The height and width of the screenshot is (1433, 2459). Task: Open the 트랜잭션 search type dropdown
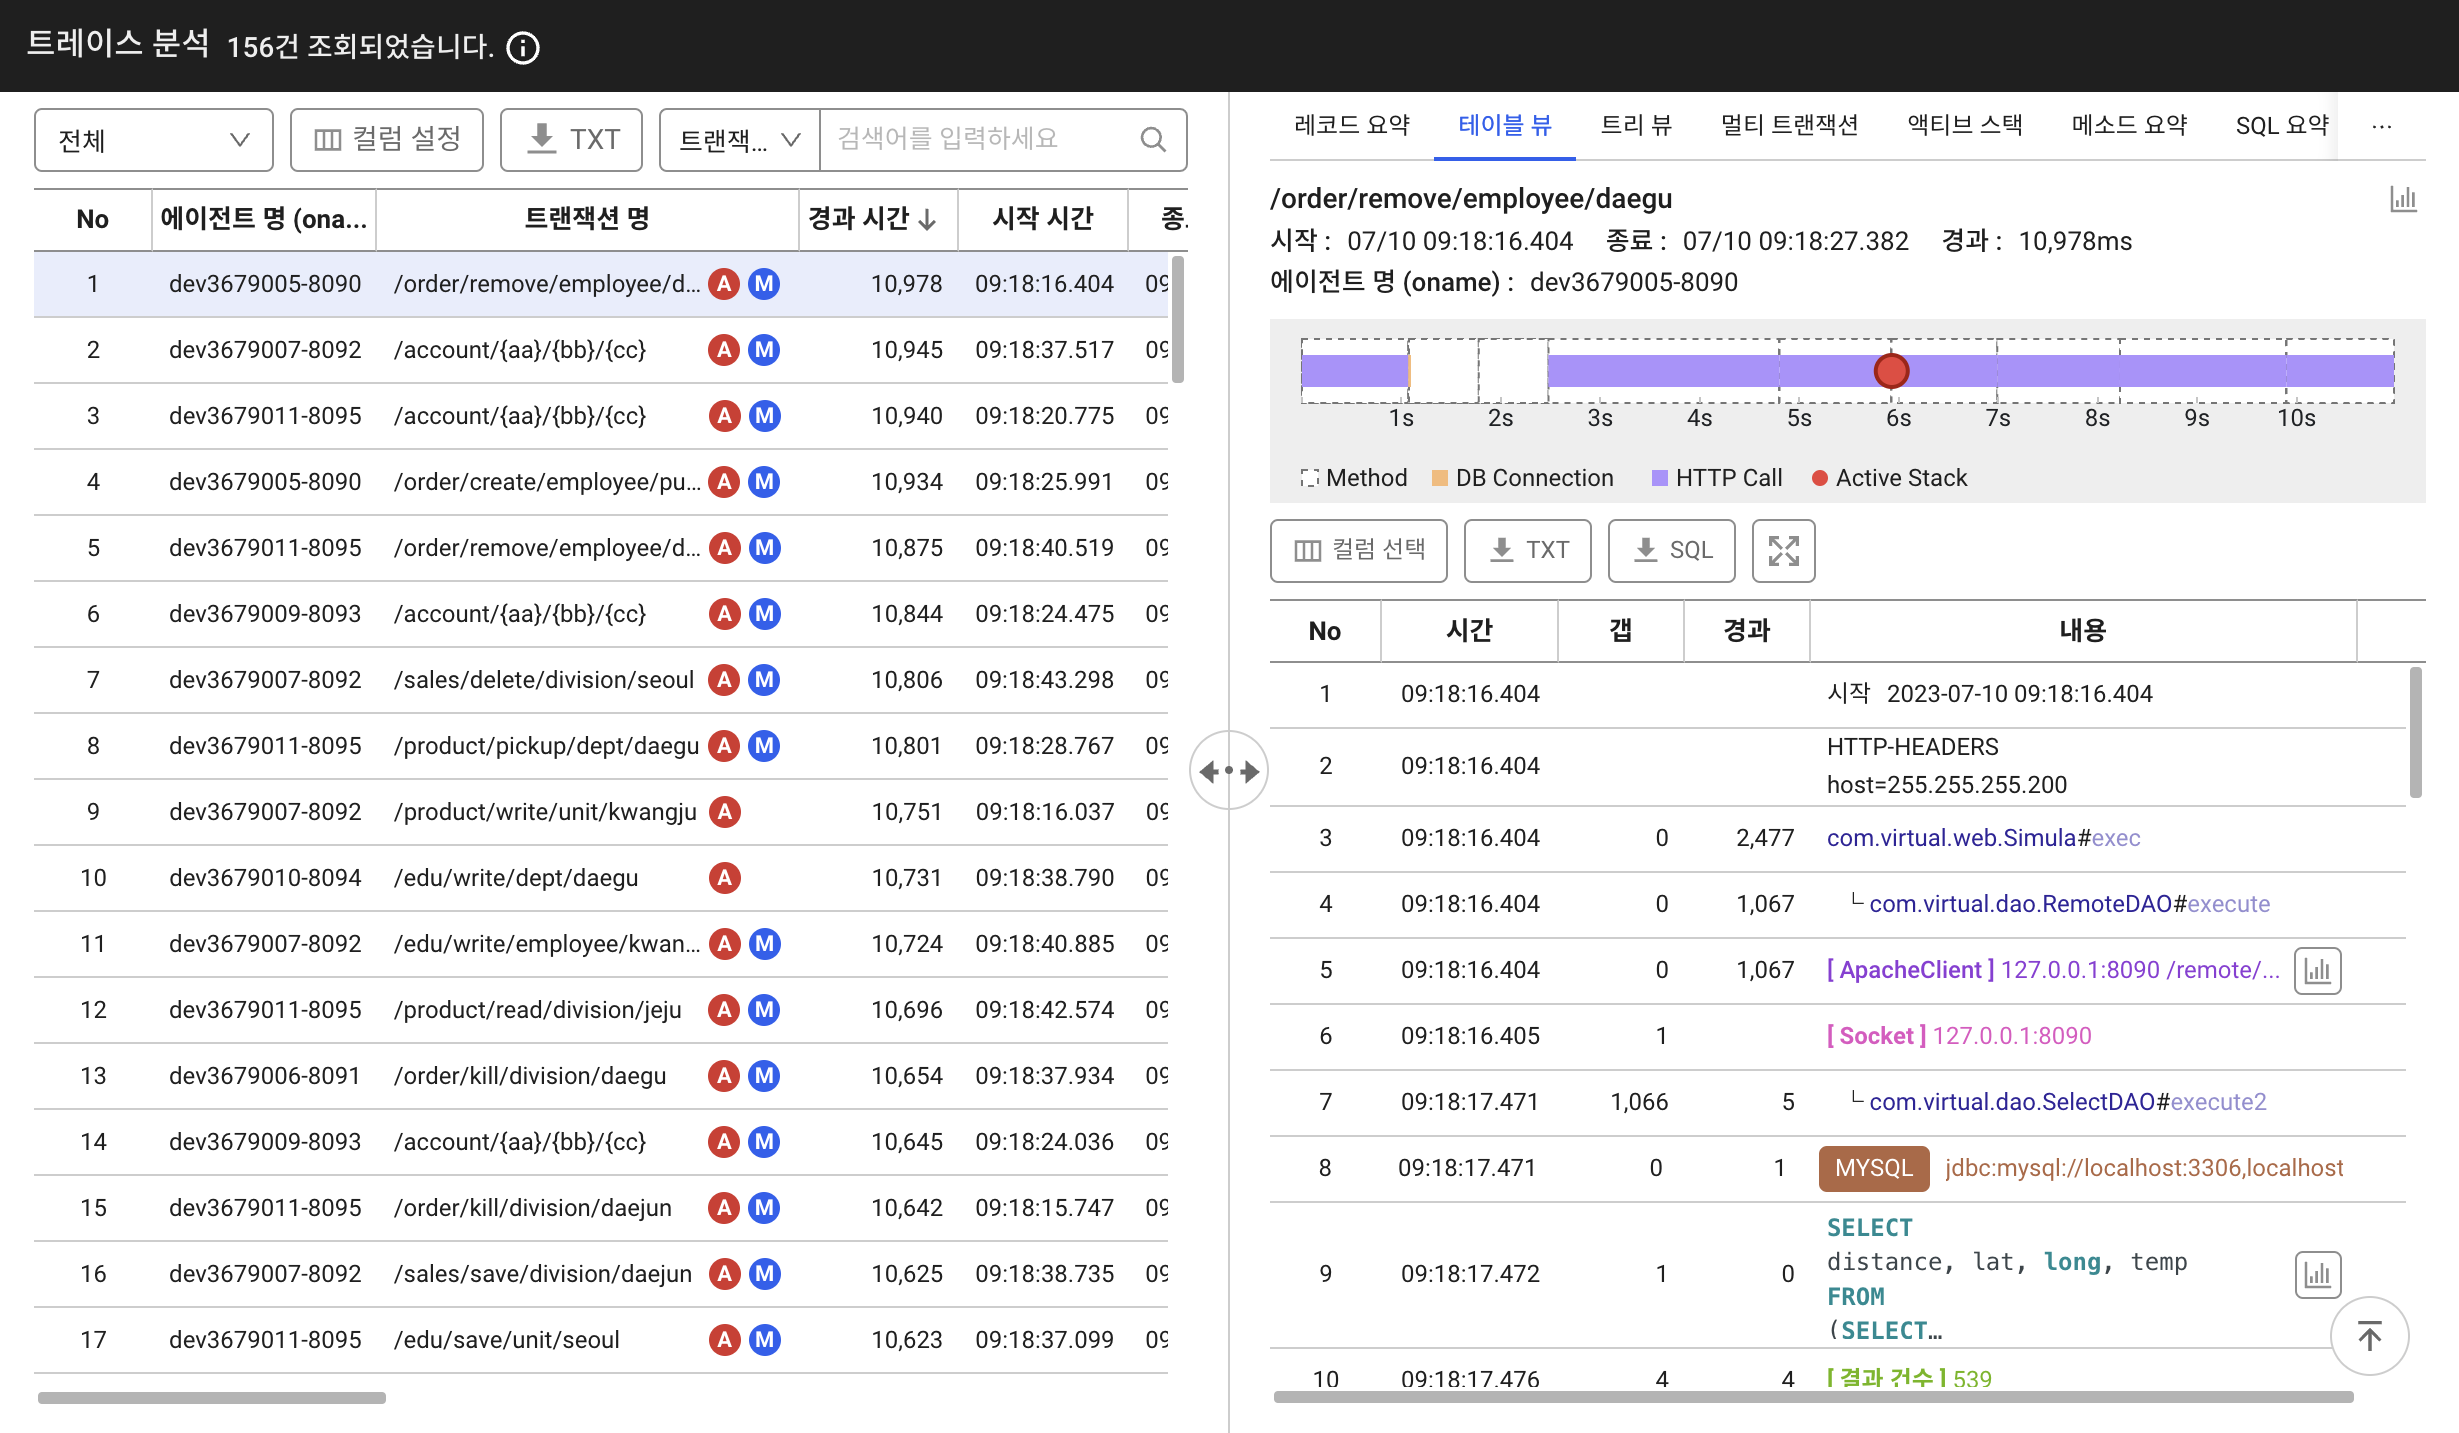coord(739,140)
